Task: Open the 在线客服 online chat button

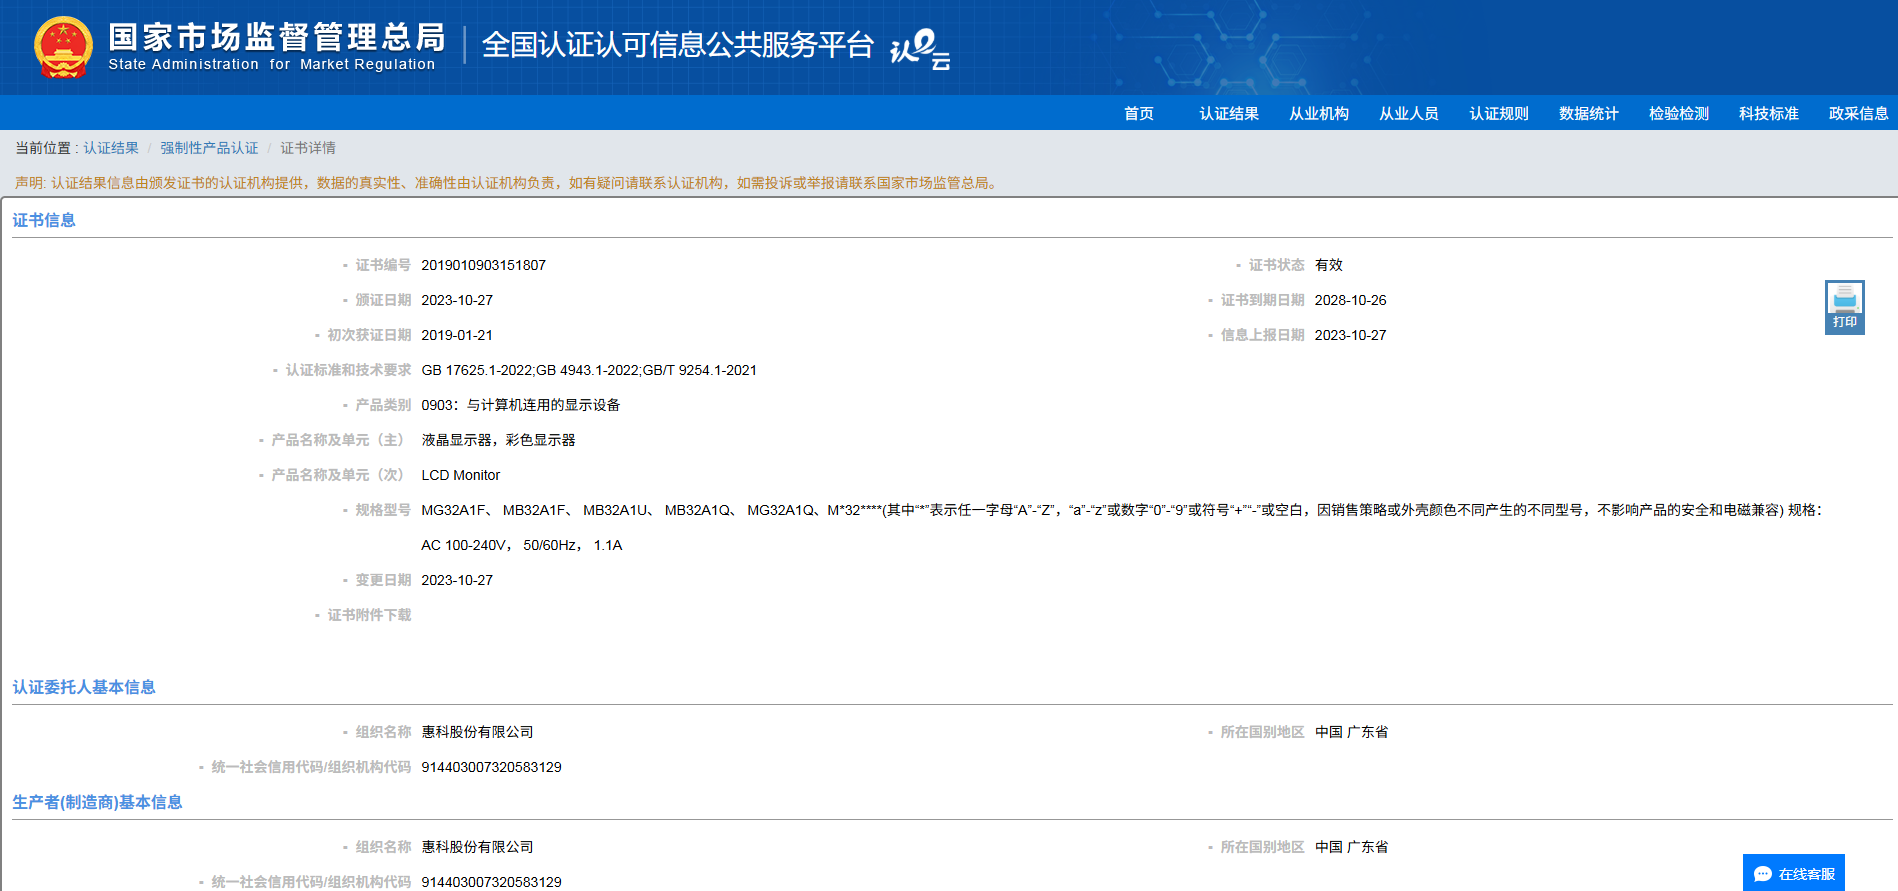Action: point(1793,873)
